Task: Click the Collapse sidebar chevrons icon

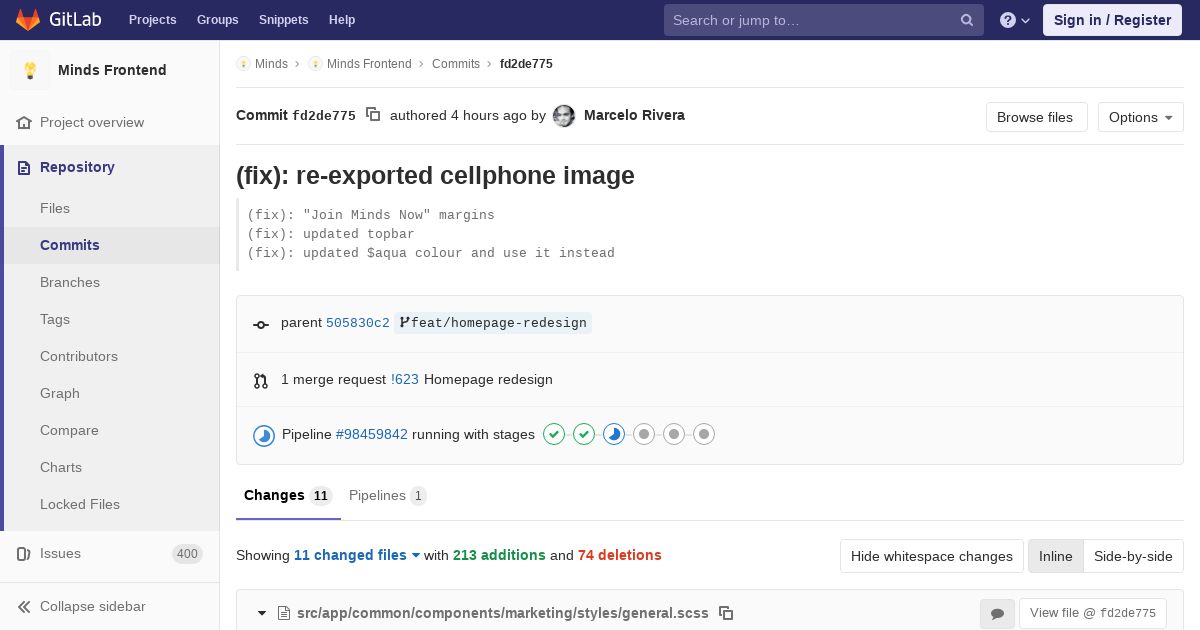Action: click(x=24, y=607)
